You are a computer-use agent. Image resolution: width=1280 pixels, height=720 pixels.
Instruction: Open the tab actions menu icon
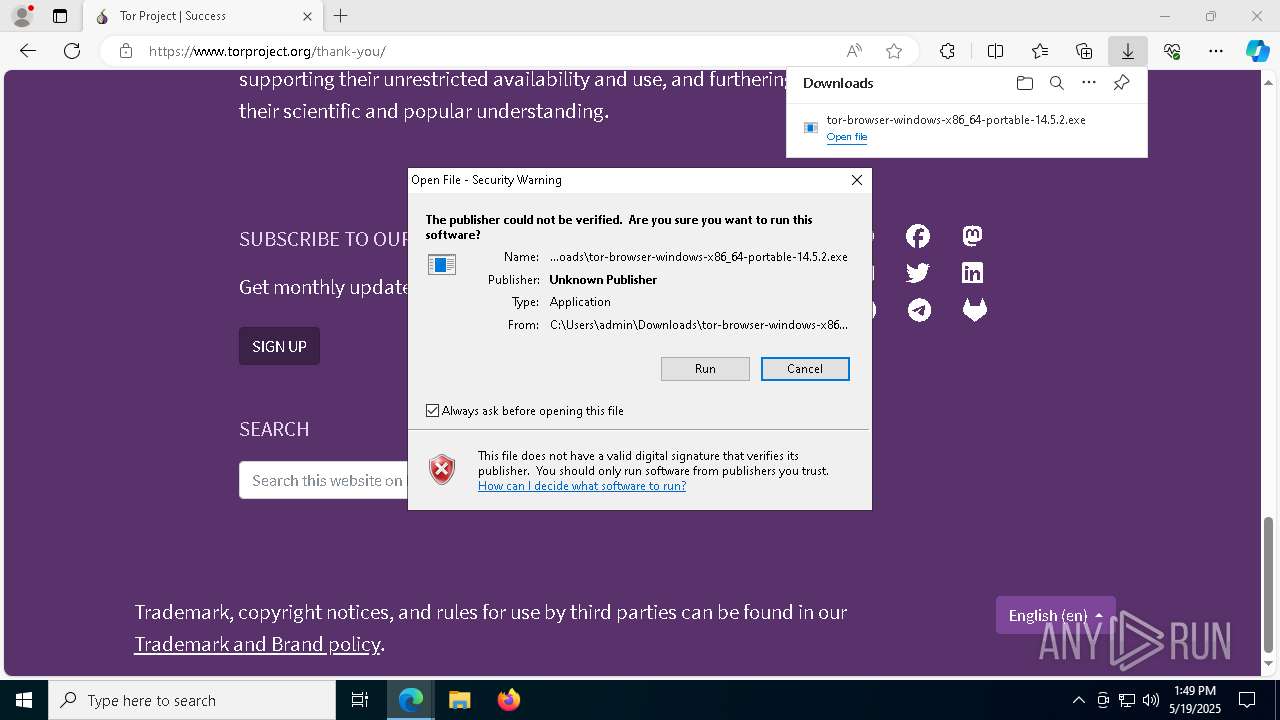click(60, 16)
